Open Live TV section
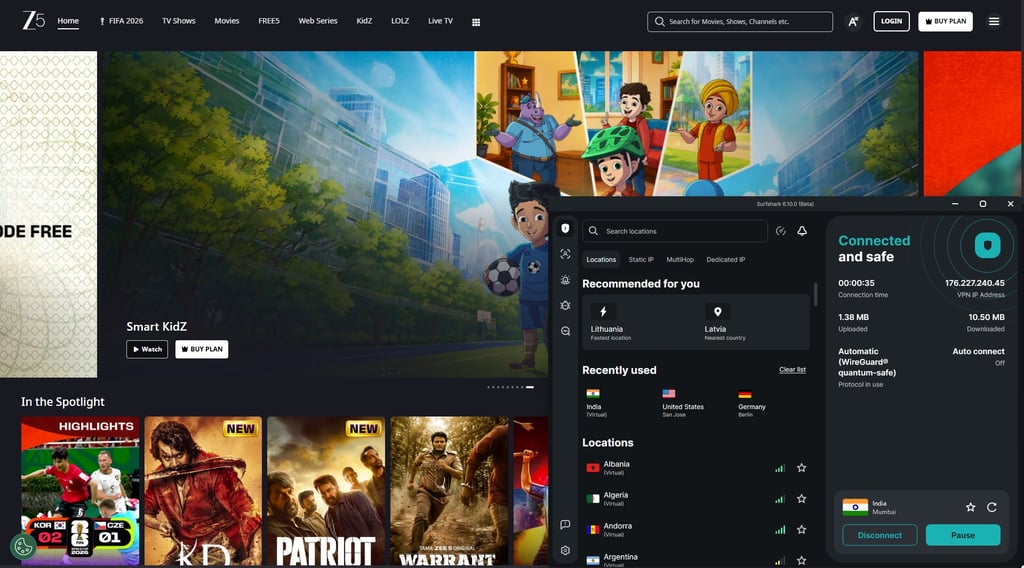This screenshot has height=568, width=1024. [x=440, y=21]
